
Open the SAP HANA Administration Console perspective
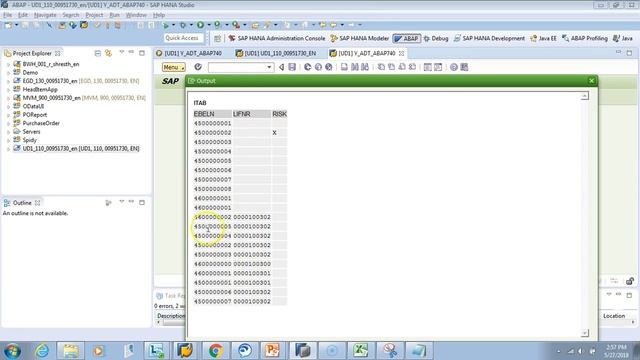click(x=277, y=38)
